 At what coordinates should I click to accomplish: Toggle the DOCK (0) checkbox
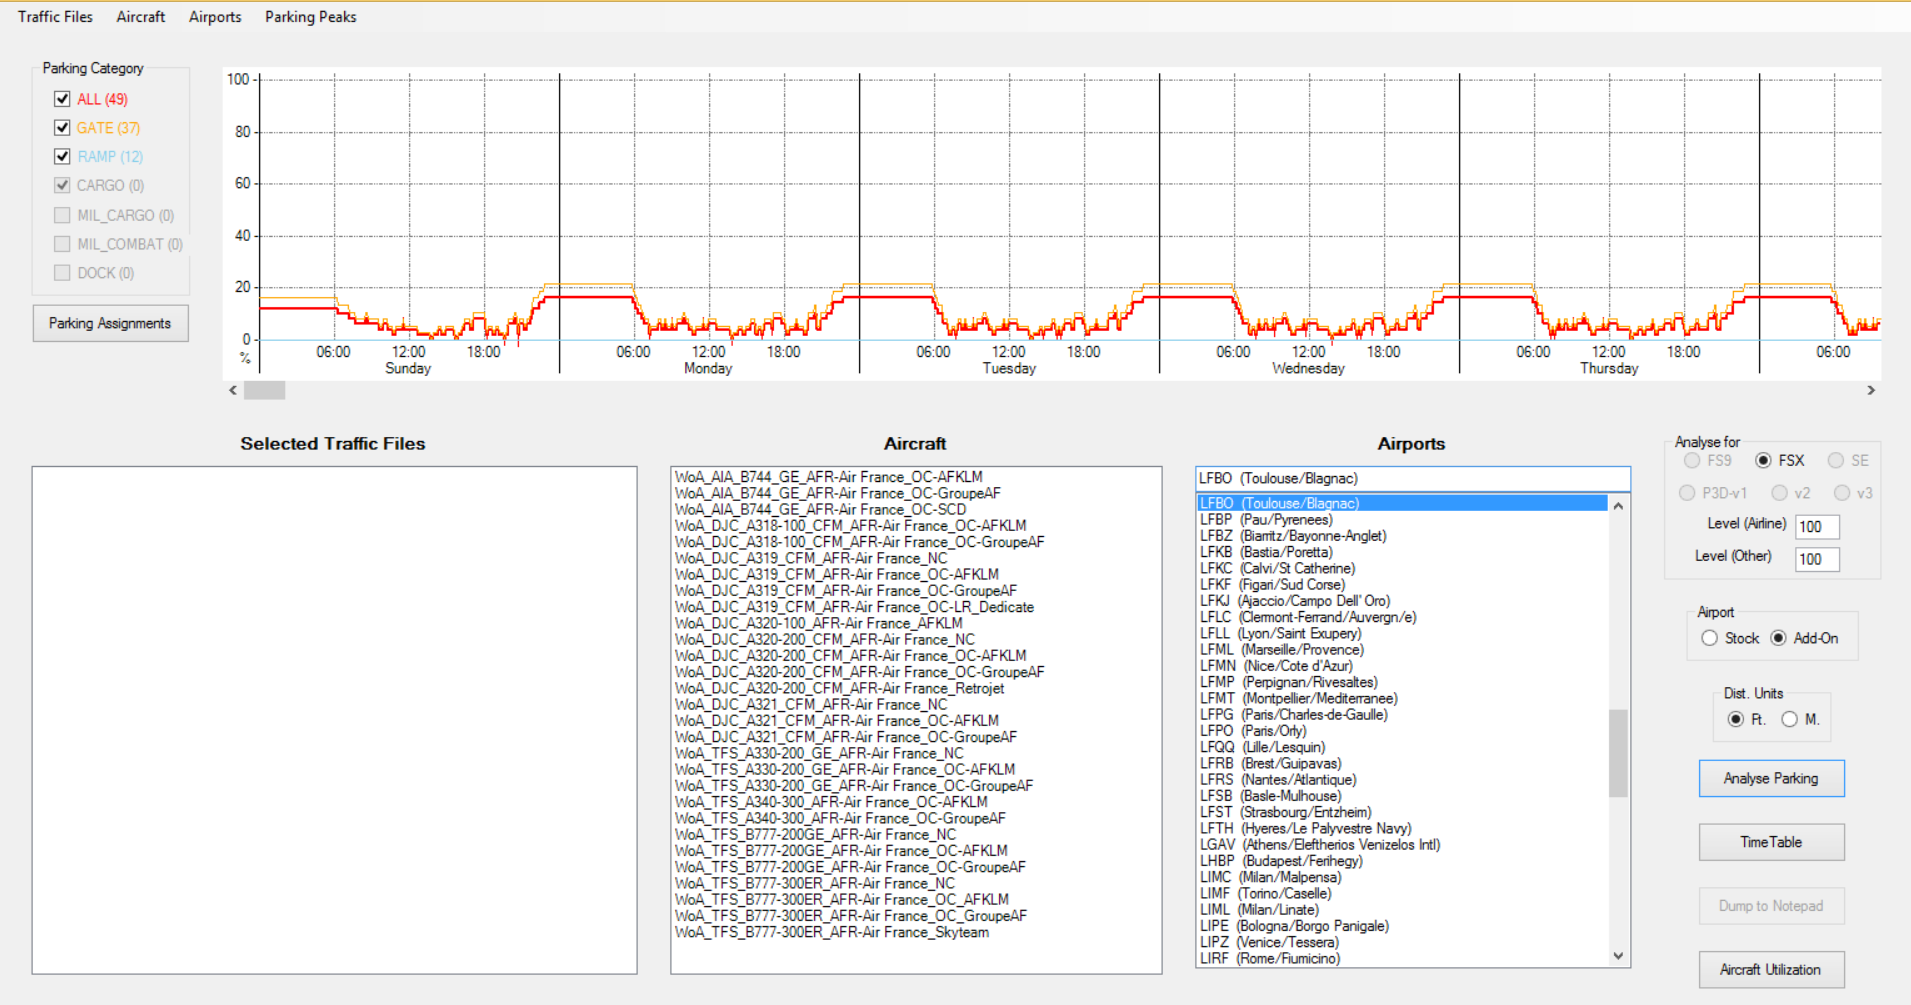pos(62,273)
